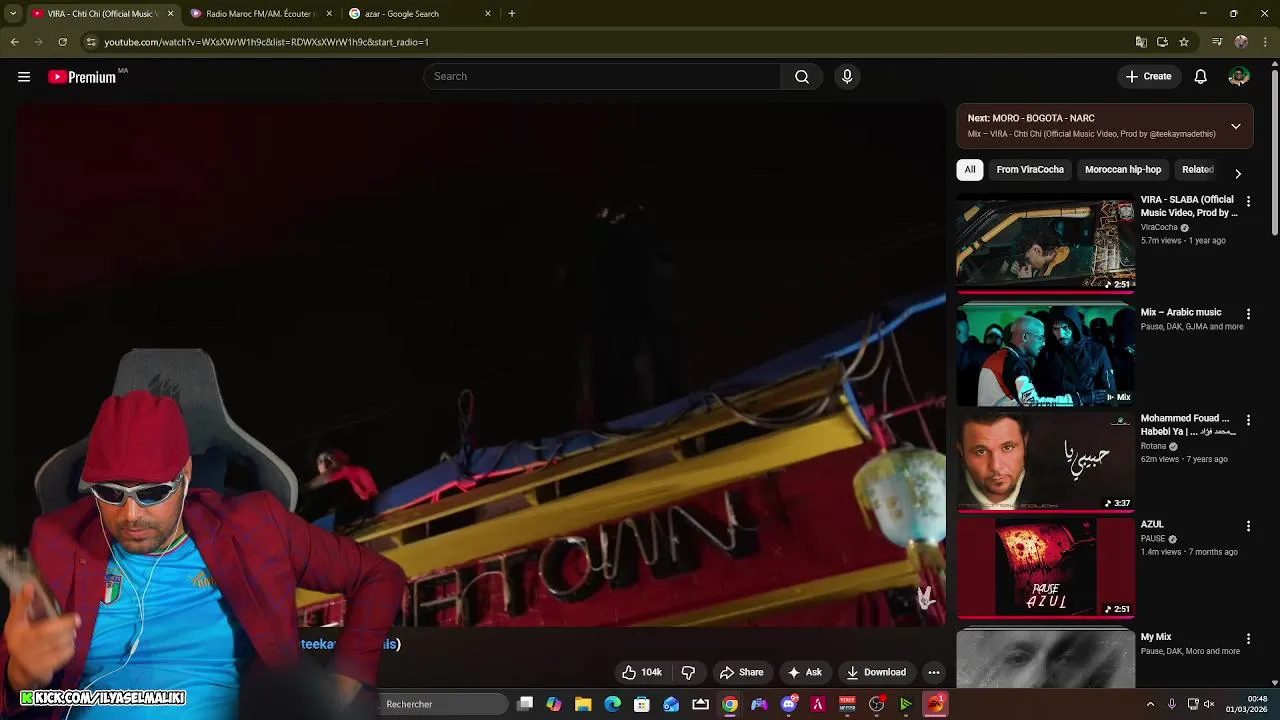Open the ViraCocha channel link under SLABA
The height and width of the screenshot is (720, 1280).
click(x=1159, y=228)
